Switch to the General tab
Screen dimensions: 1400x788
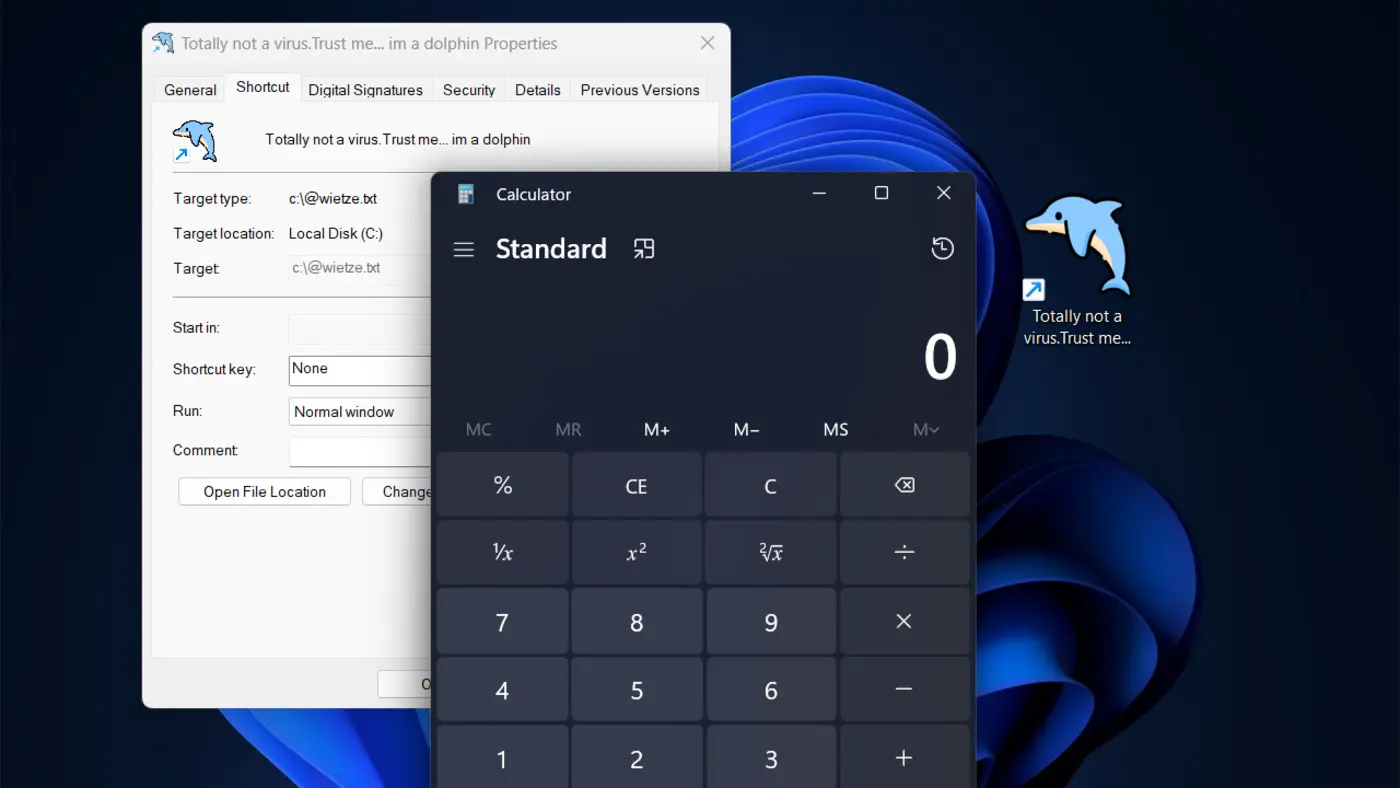click(x=190, y=90)
